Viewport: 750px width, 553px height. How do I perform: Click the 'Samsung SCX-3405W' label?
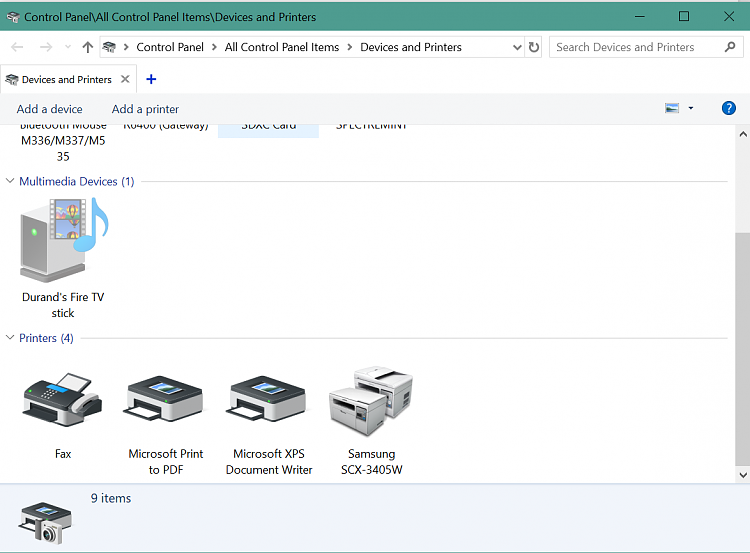point(372,462)
